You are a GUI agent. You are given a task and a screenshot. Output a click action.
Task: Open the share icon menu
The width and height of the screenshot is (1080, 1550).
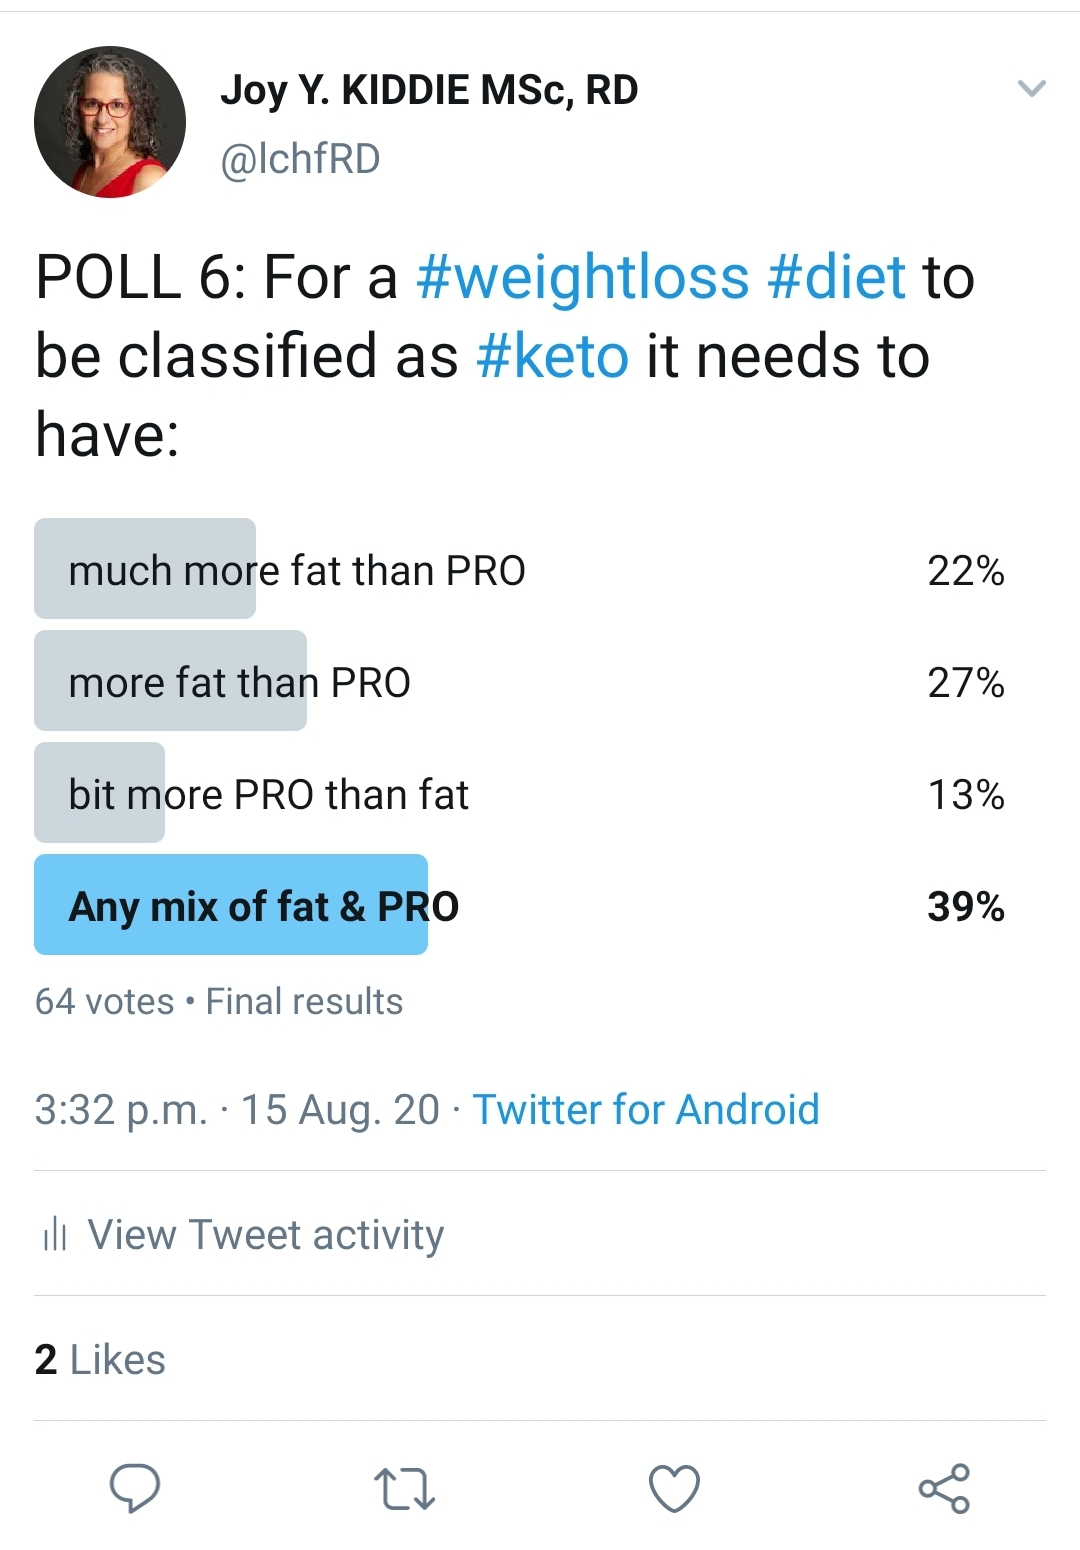click(944, 1488)
